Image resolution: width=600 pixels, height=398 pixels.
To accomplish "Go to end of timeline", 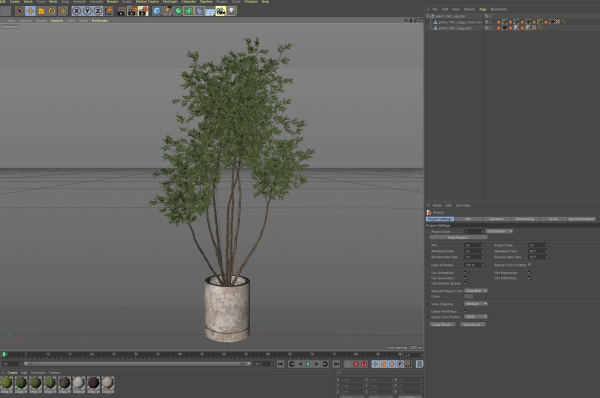I will click(336, 364).
